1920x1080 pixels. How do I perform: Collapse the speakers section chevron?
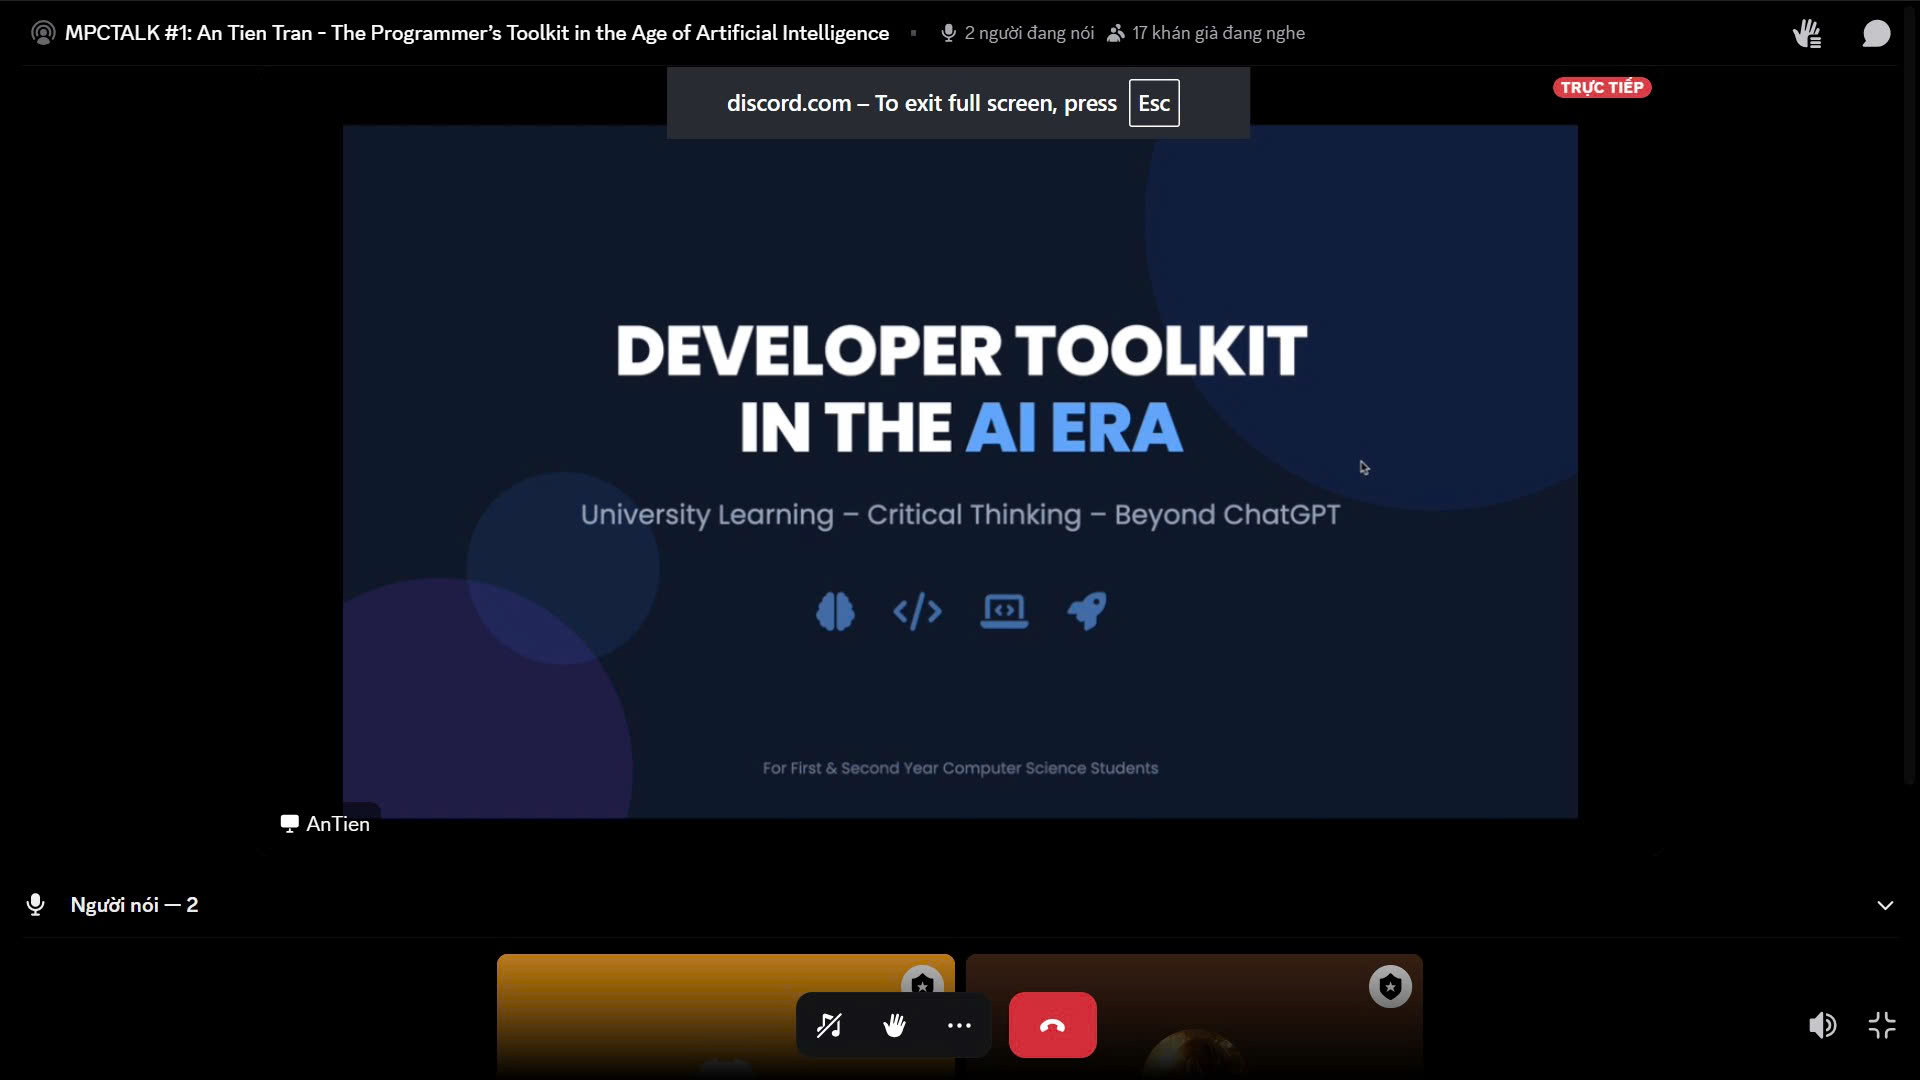point(1884,905)
